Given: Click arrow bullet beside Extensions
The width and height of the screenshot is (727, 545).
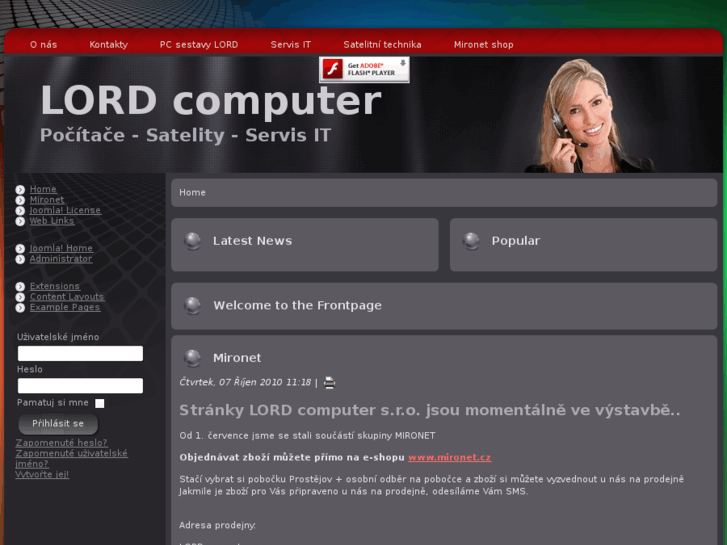Looking at the screenshot, I should coord(20,287).
